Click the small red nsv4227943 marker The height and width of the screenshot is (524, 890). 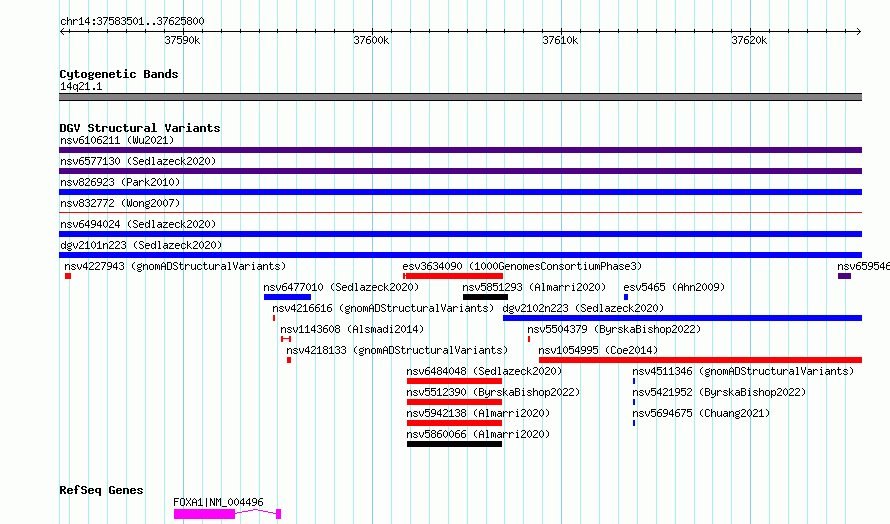(x=68, y=276)
